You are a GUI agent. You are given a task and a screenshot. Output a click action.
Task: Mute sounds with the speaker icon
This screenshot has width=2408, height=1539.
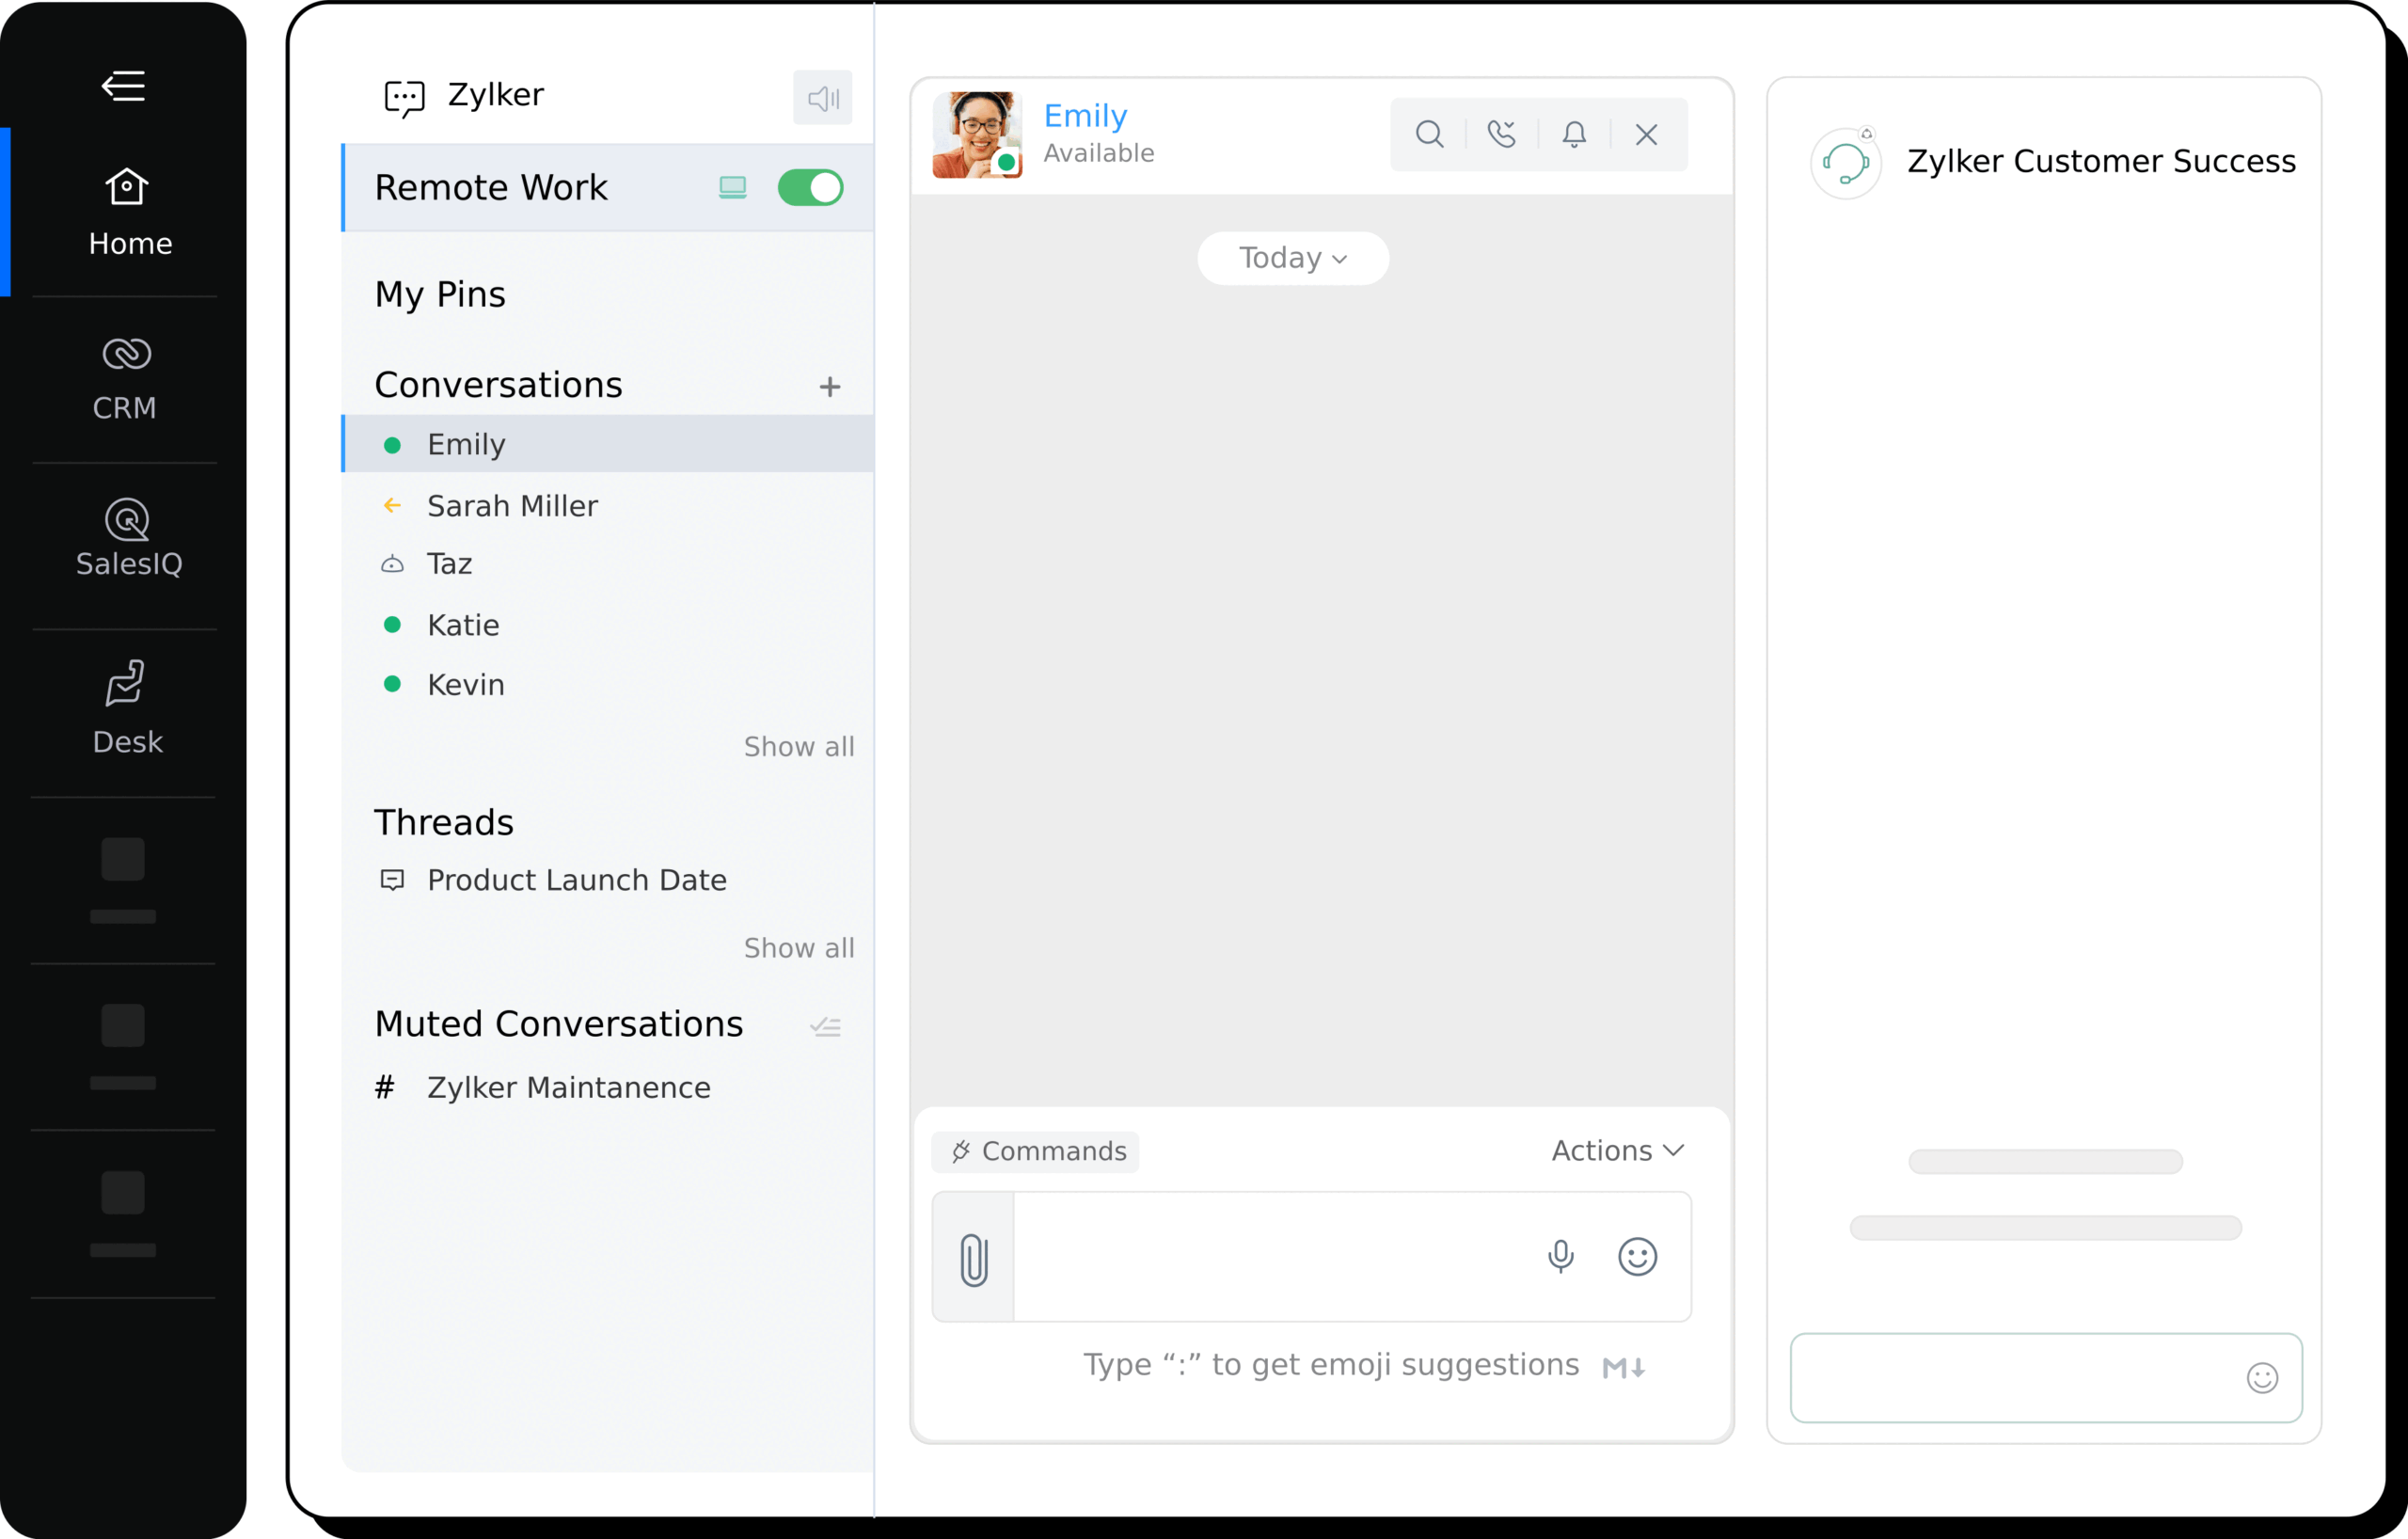822,98
